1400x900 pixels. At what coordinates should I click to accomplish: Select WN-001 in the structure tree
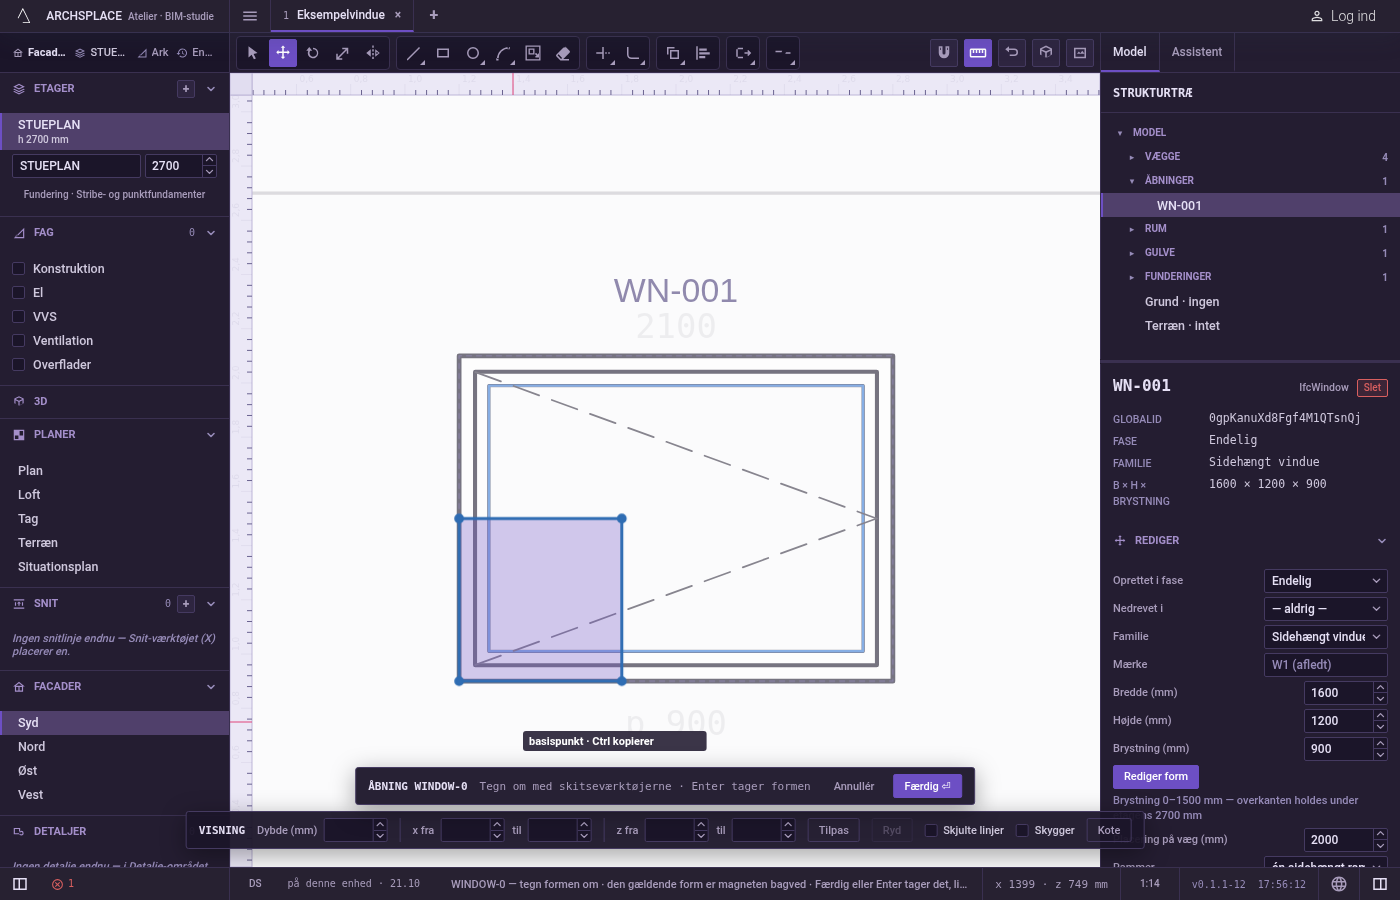(x=1250, y=205)
